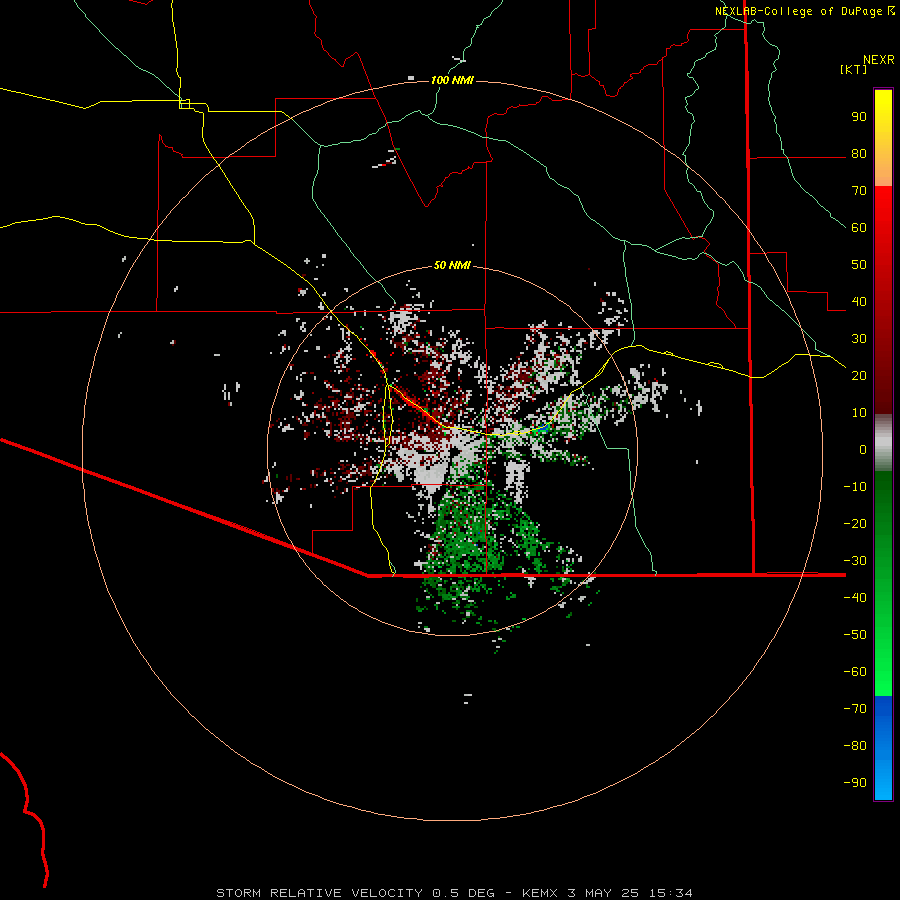Viewport: 900px width, 900px height.
Task: Click the 70 value on velocity scale
Action: [x=859, y=191]
